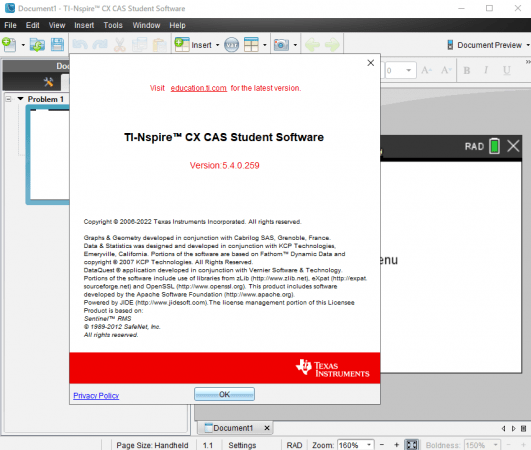Click the zoom out minus button
The image size is (531, 450).
pyautogui.click(x=382, y=445)
